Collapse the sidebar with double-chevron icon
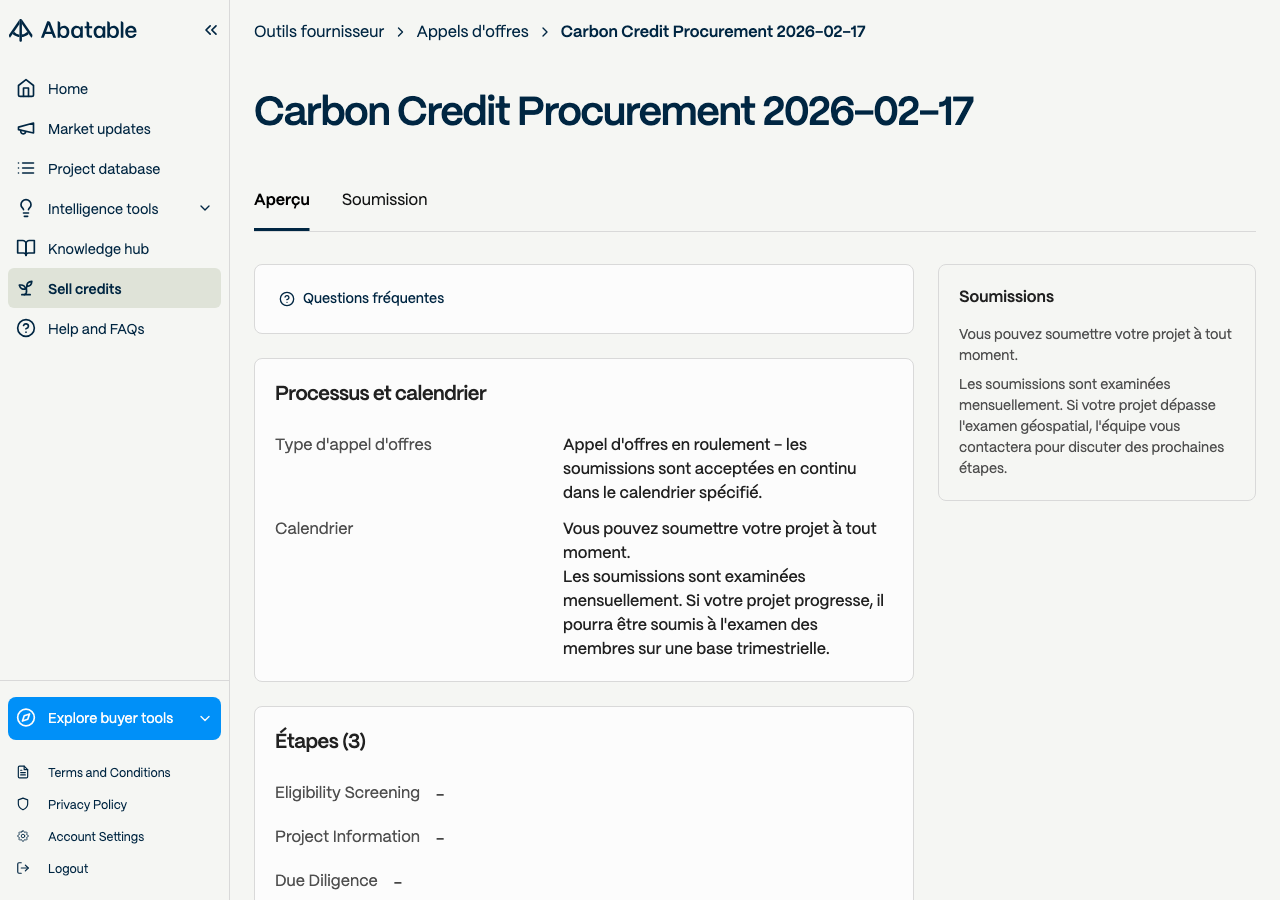 click(211, 30)
